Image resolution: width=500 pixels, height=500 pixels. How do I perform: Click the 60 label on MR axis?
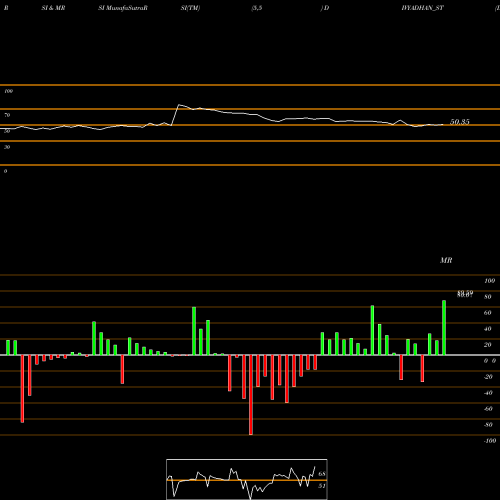pyautogui.click(x=488, y=313)
